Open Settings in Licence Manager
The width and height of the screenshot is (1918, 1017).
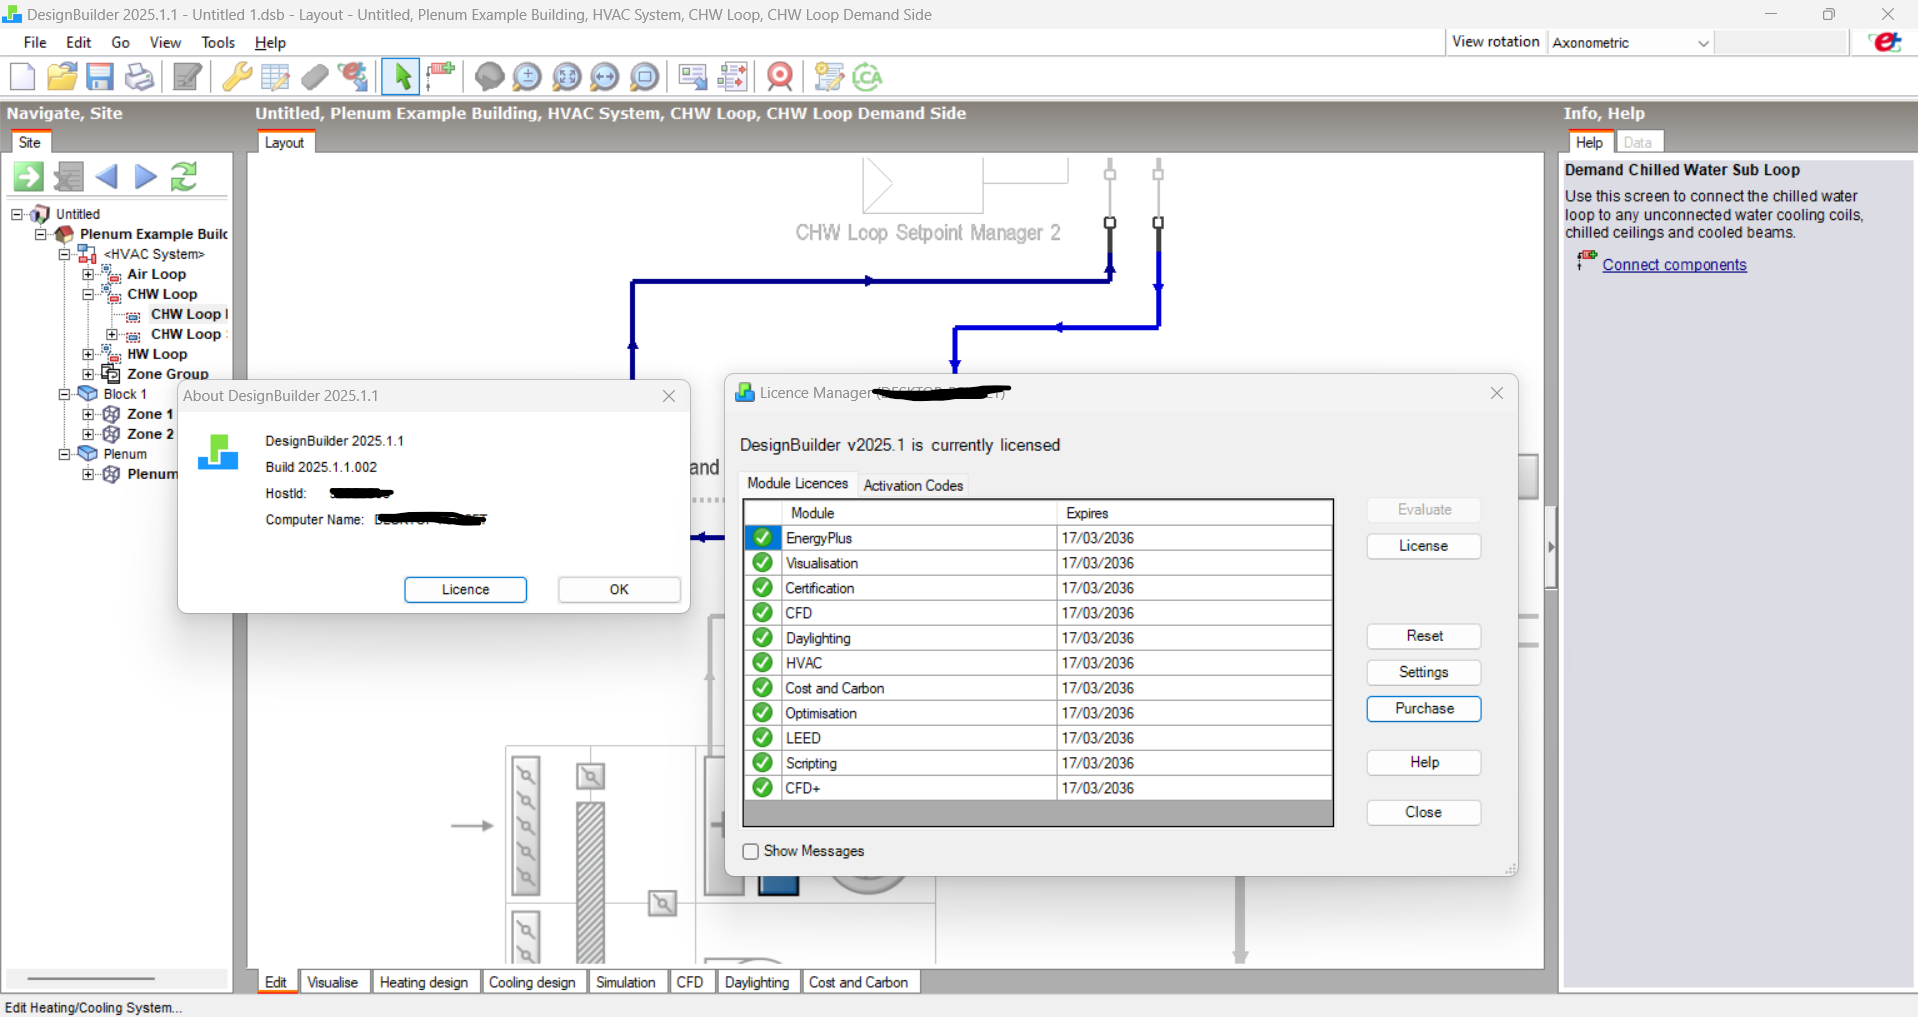[x=1424, y=672]
